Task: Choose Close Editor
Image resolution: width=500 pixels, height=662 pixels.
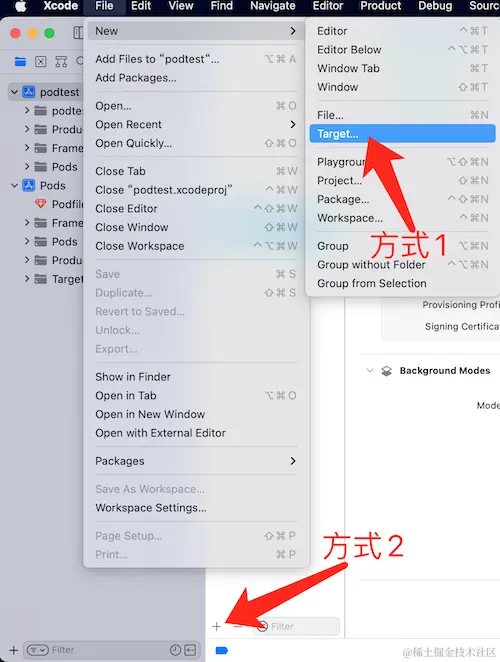Action: coord(196,209)
